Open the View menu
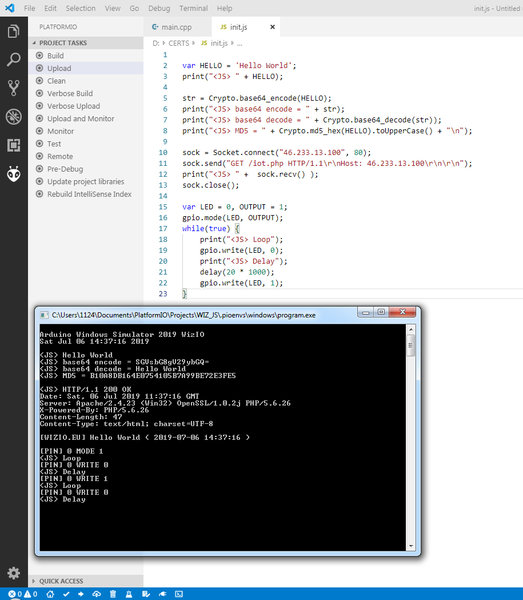The height and width of the screenshot is (600, 523). point(112,8)
